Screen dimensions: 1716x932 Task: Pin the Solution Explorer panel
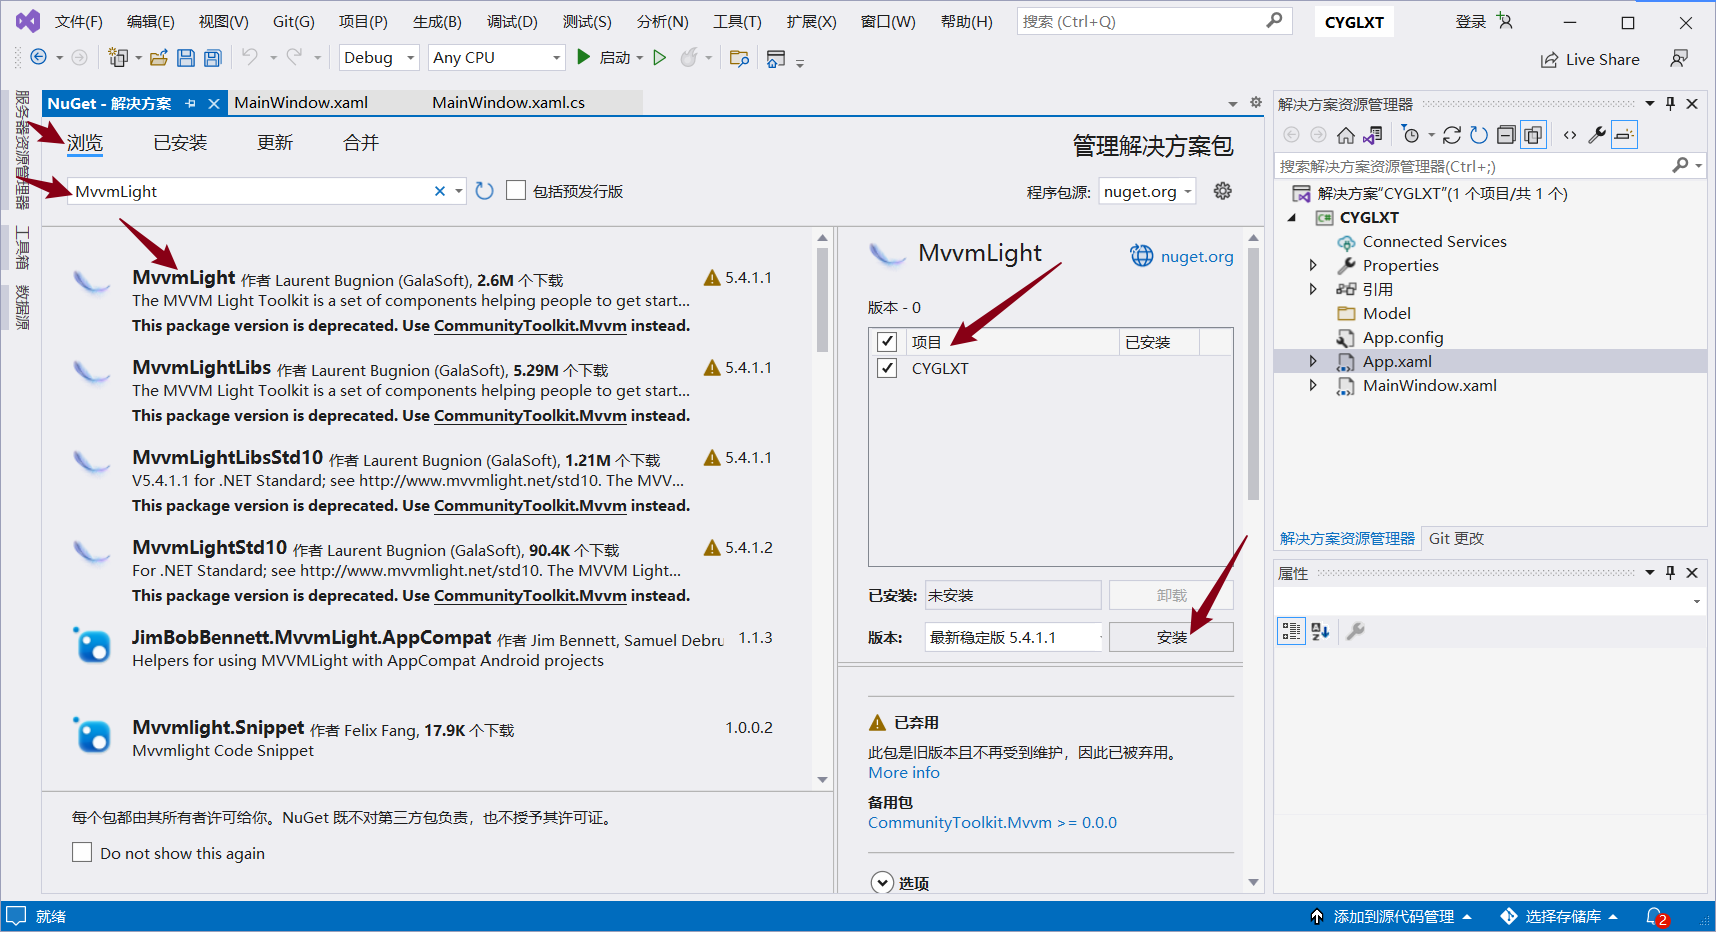tap(1670, 104)
